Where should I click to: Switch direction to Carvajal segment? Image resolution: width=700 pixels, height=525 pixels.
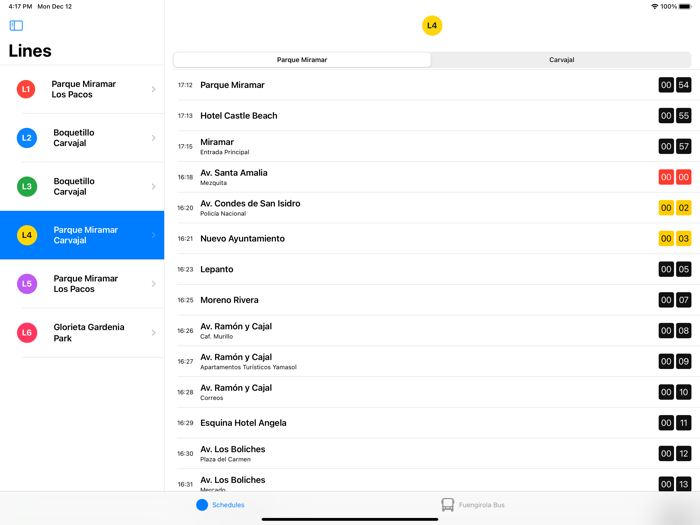561,60
